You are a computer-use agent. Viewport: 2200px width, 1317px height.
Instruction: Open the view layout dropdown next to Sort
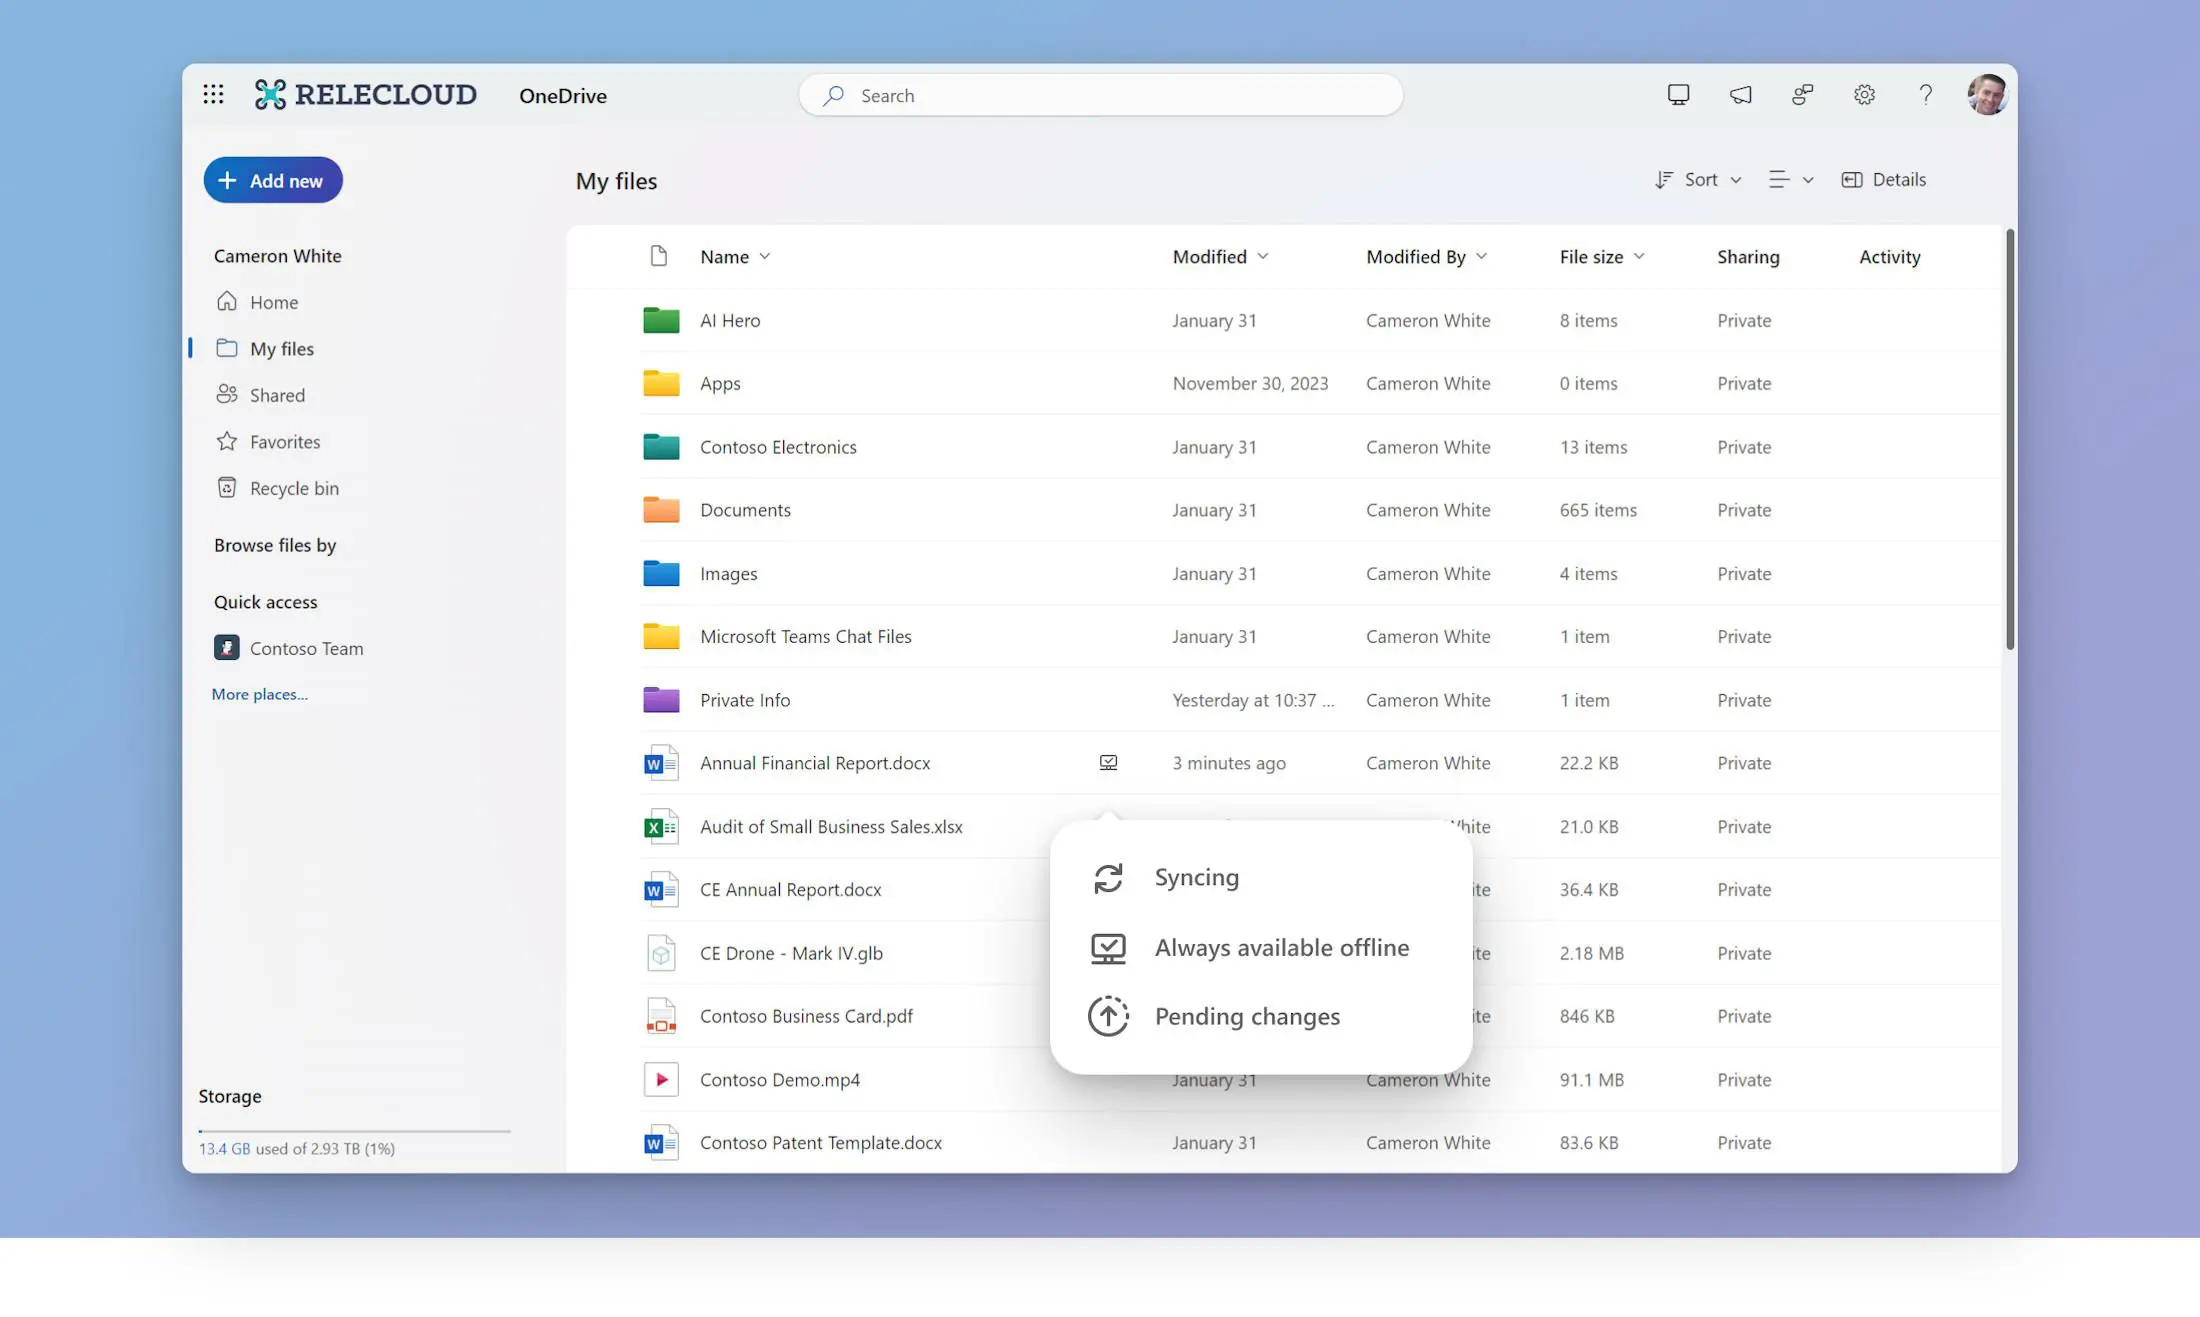pyautogui.click(x=1790, y=179)
